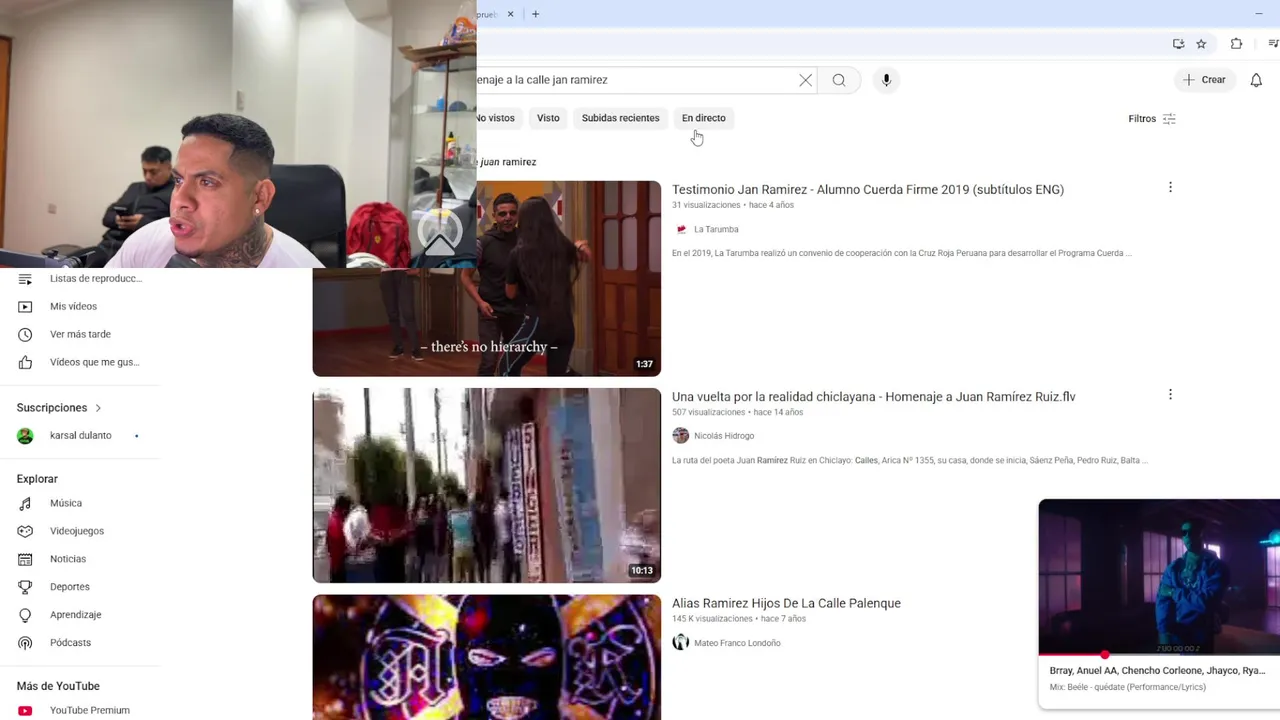This screenshot has width=1280, height=720.
Task: Go to Nicolás Hidrogo channel
Action: click(724, 436)
